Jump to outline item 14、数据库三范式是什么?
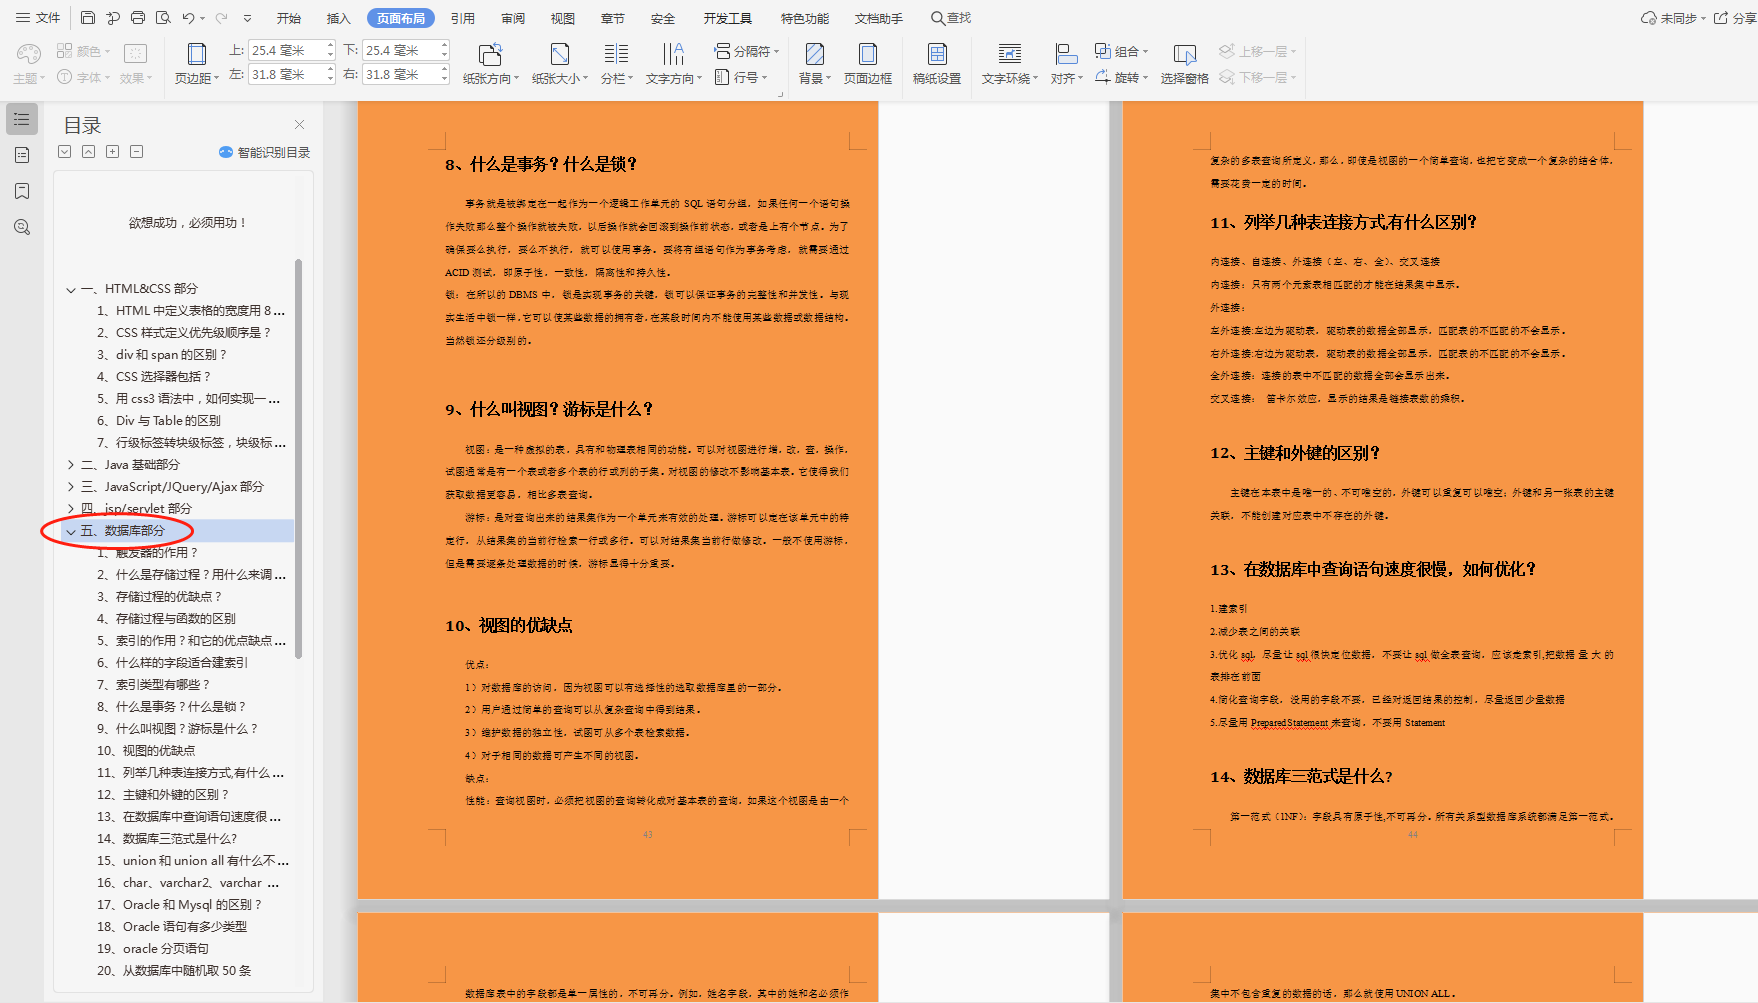Image resolution: width=1758 pixels, height=1003 pixels. click(x=167, y=838)
